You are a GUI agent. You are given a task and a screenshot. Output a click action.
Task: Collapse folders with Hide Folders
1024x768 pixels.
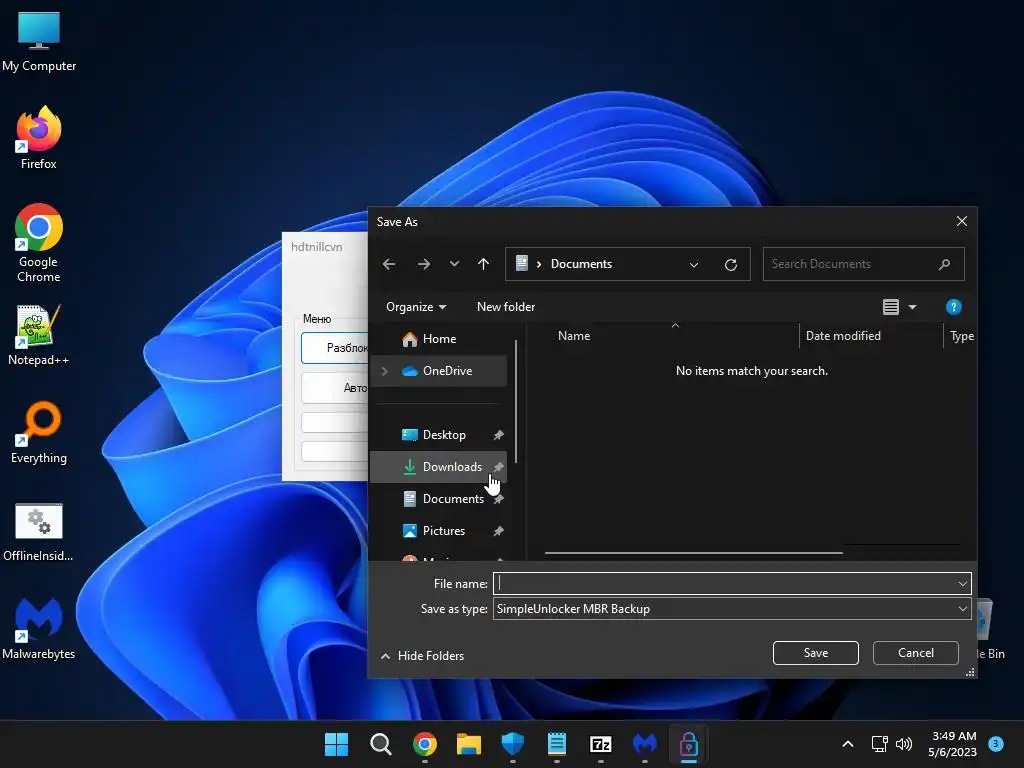click(423, 656)
